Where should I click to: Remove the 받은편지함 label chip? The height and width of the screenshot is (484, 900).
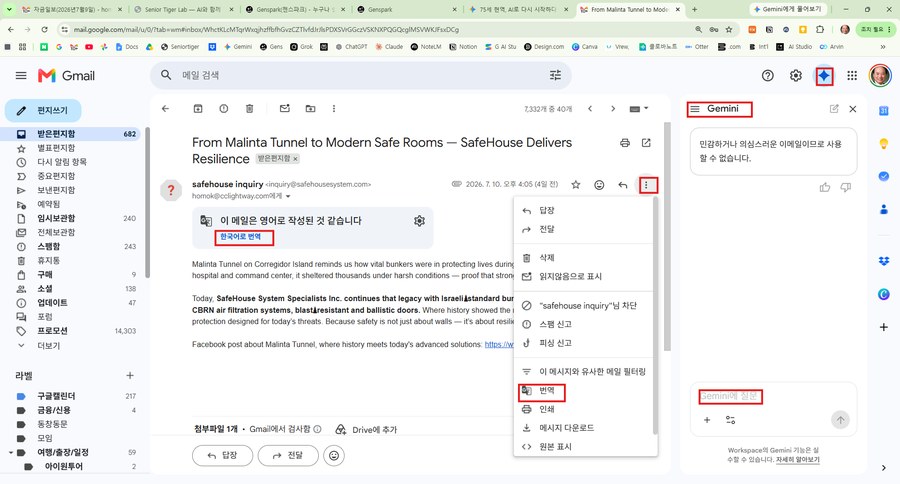coord(296,158)
